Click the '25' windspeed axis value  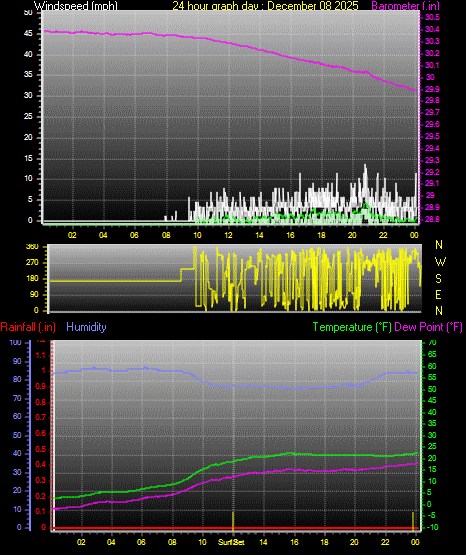(x=28, y=116)
